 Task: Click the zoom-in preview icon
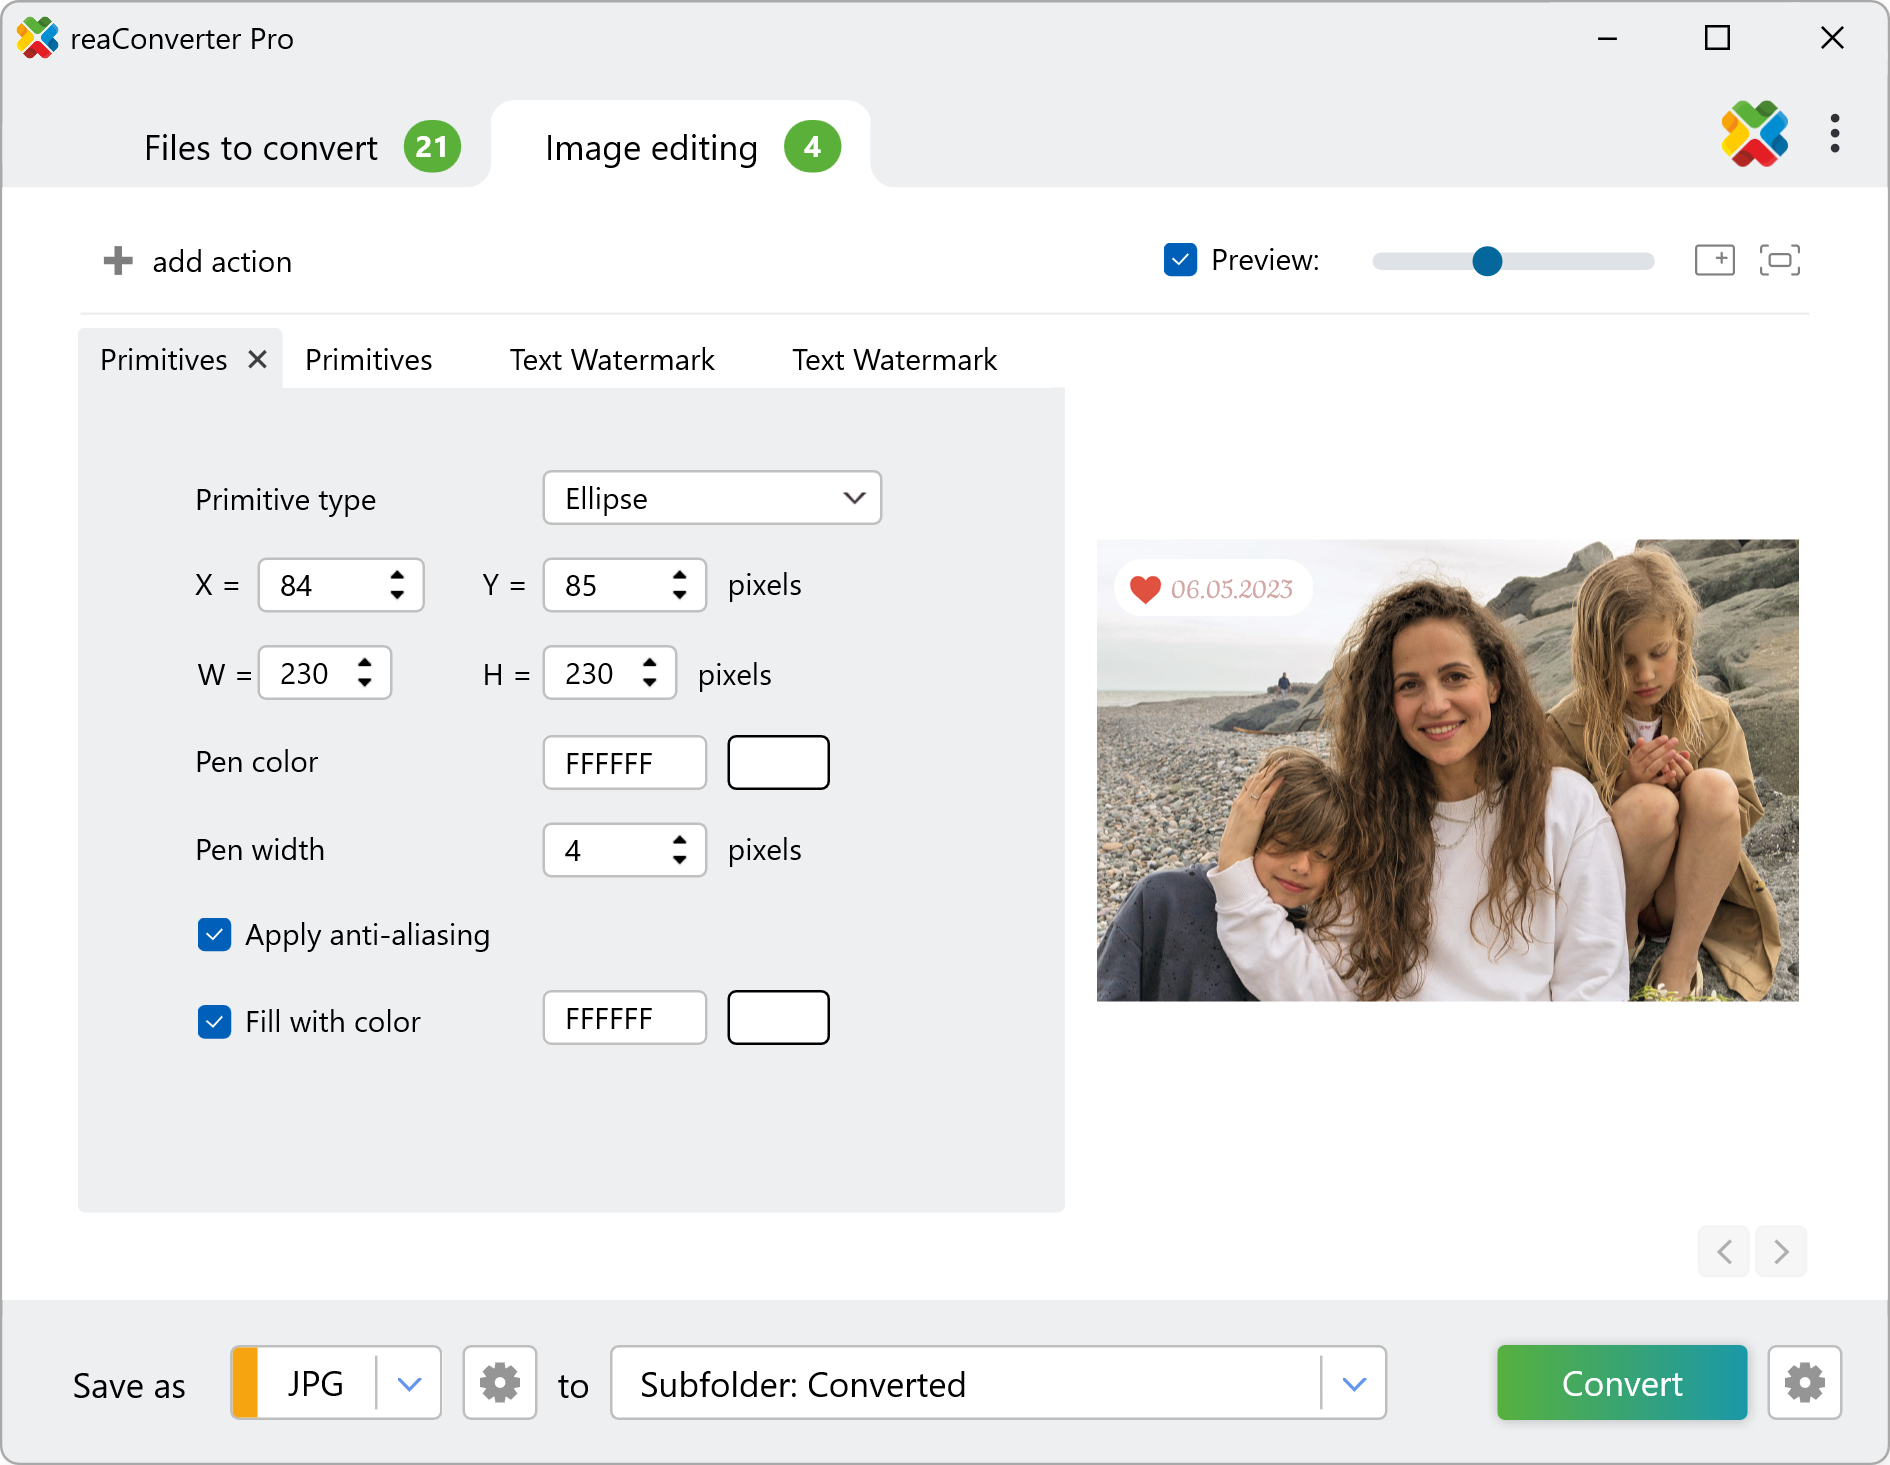(1714, 260)
